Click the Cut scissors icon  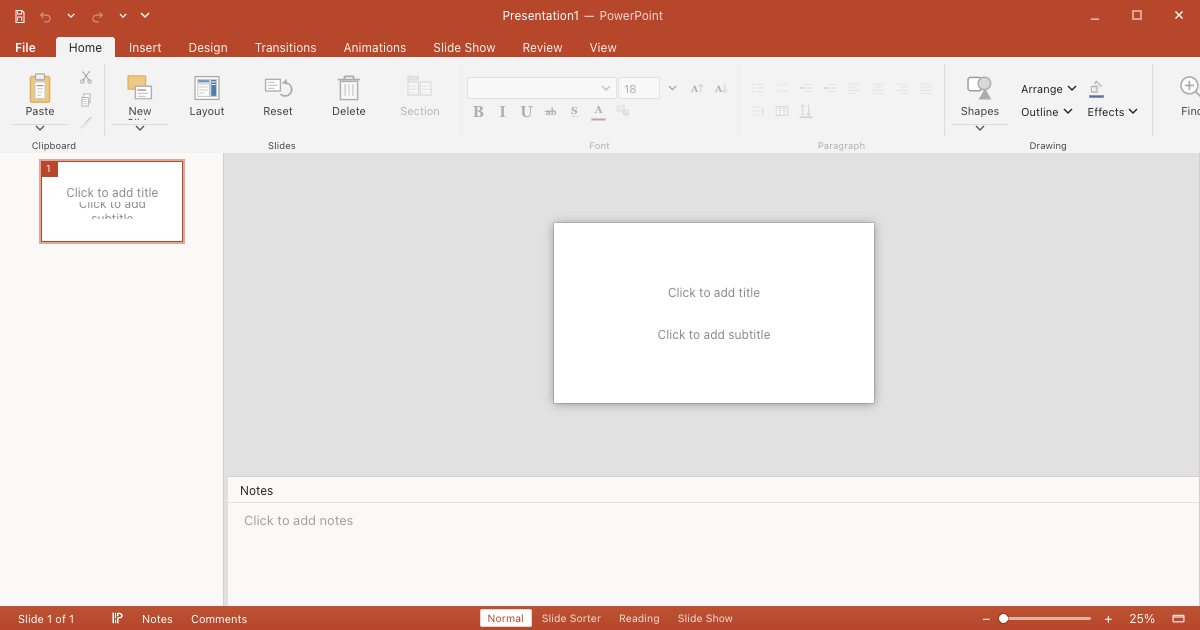[86, 77]
